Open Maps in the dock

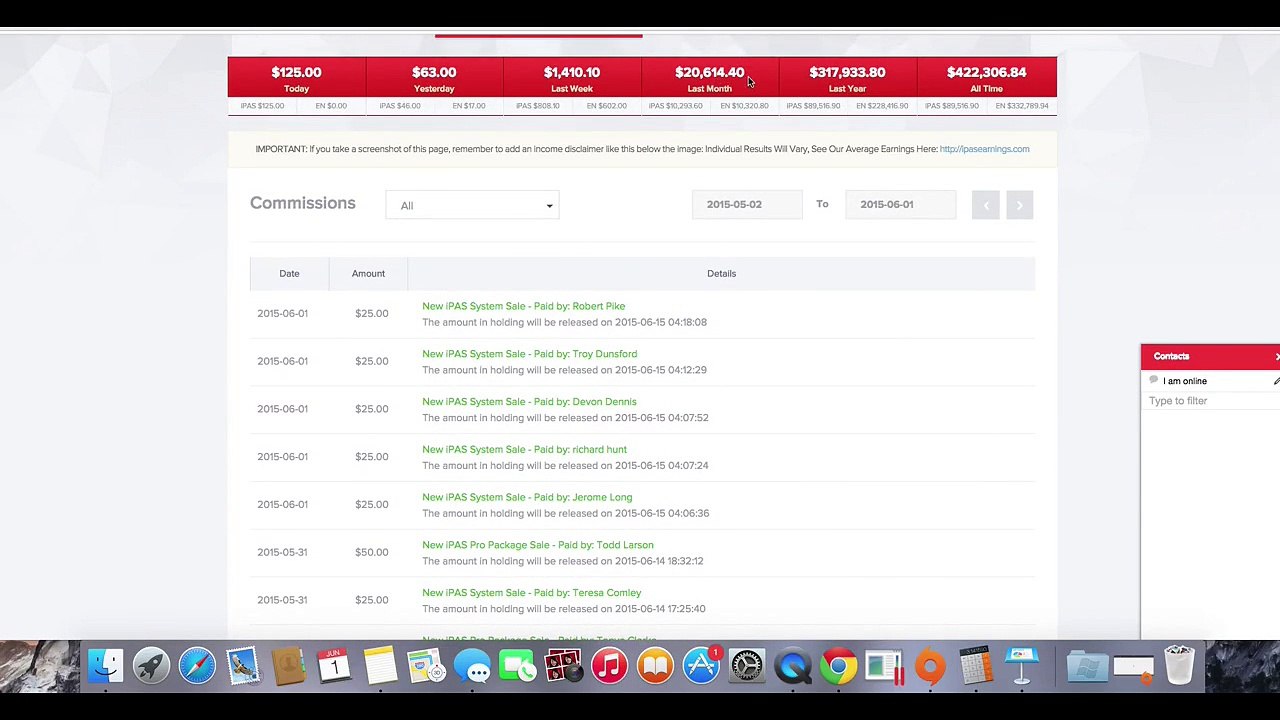coord(426,666)
